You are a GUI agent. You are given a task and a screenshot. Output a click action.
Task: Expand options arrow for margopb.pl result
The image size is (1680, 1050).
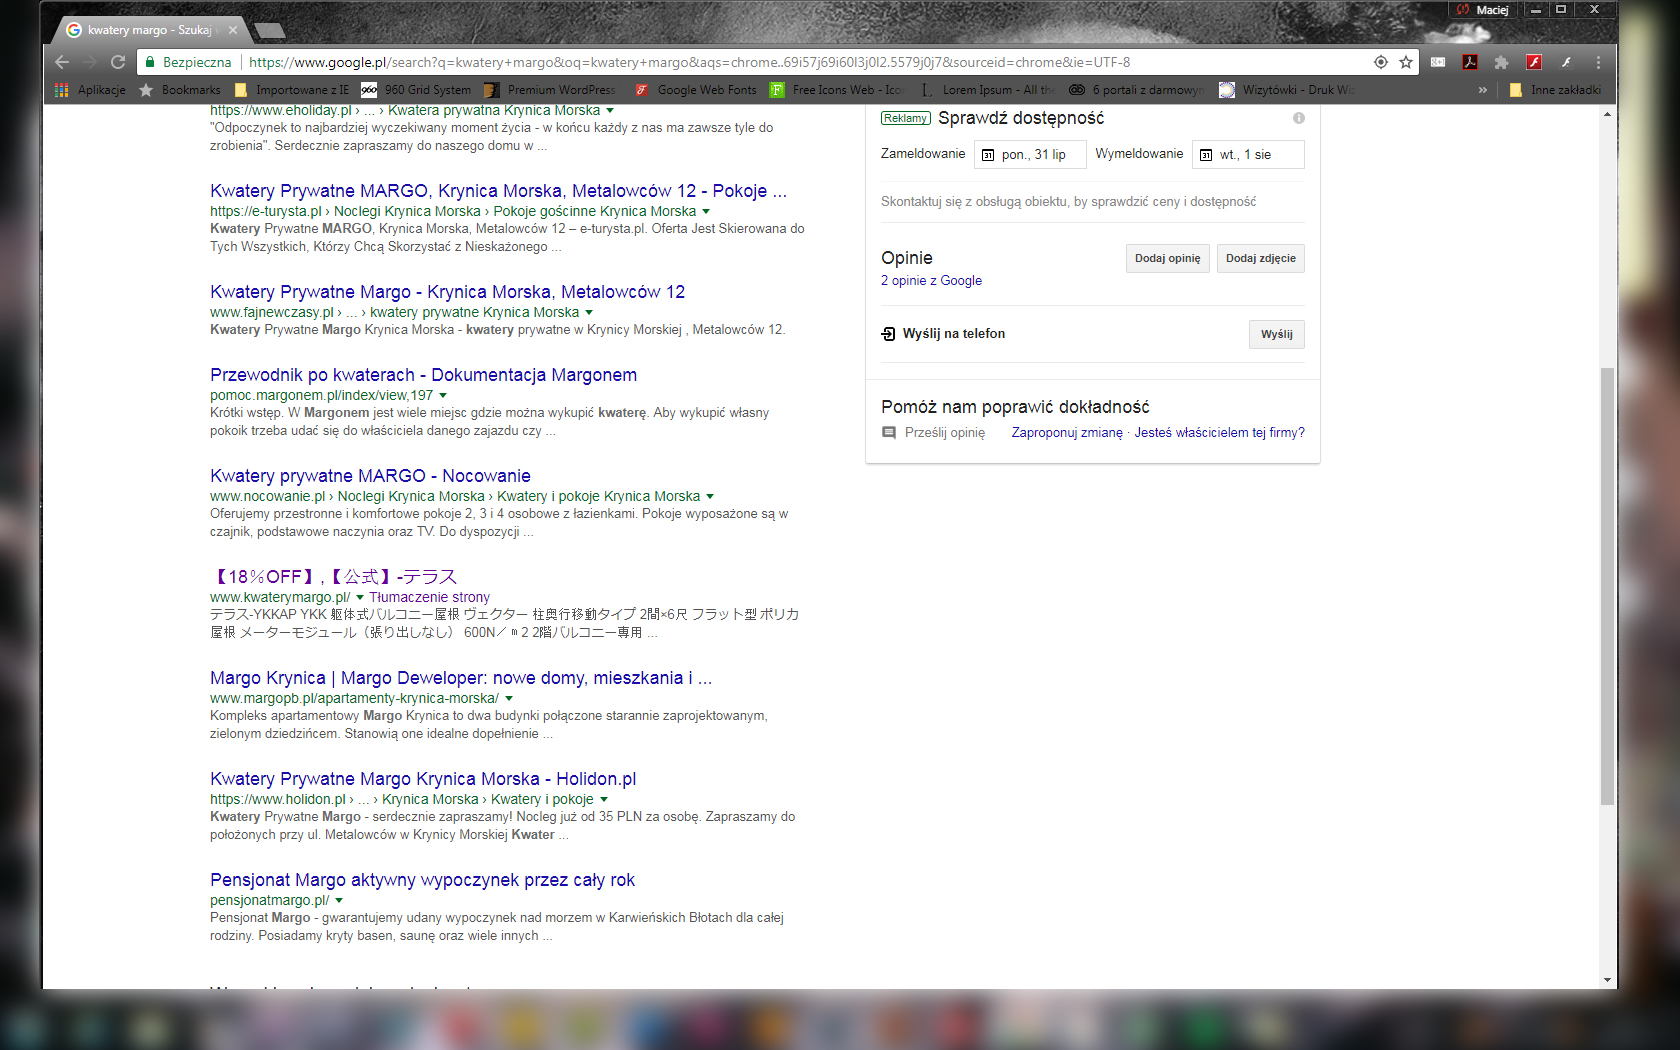pyautogui.click(x=509, y=699)
